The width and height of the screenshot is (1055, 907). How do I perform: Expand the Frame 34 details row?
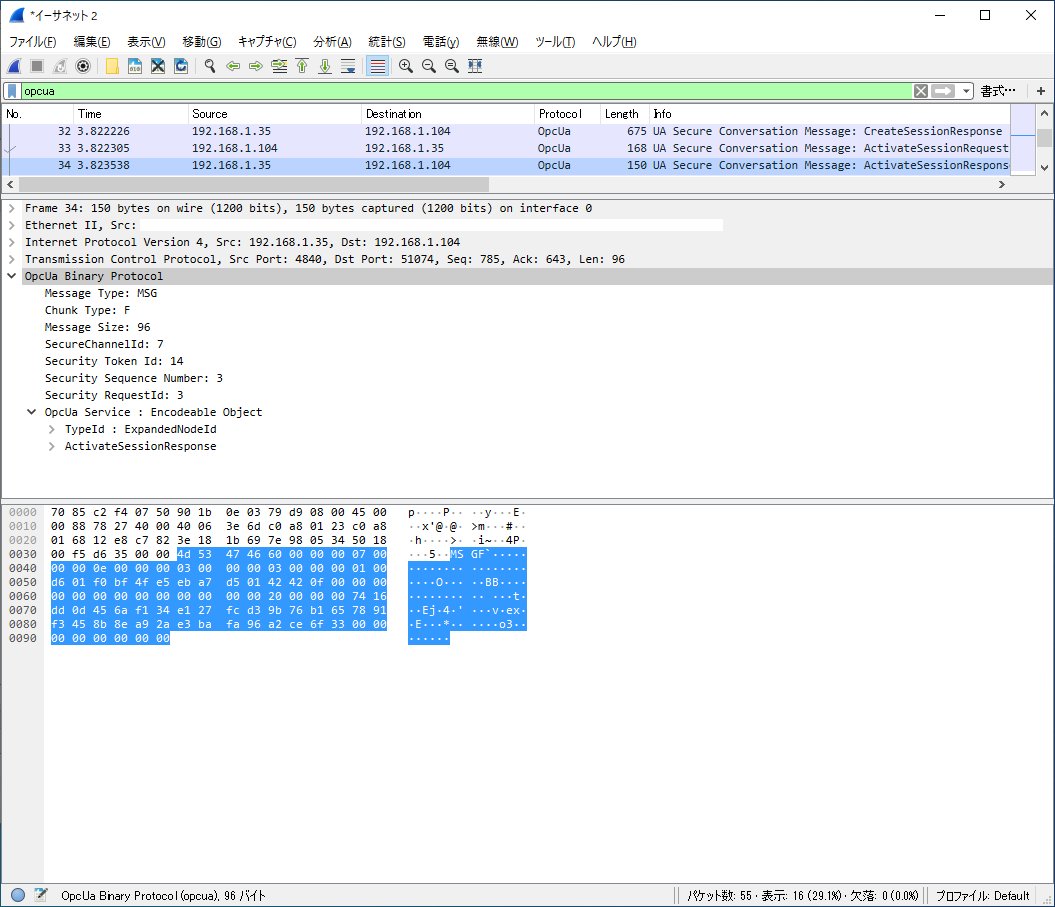coord(11,209)
